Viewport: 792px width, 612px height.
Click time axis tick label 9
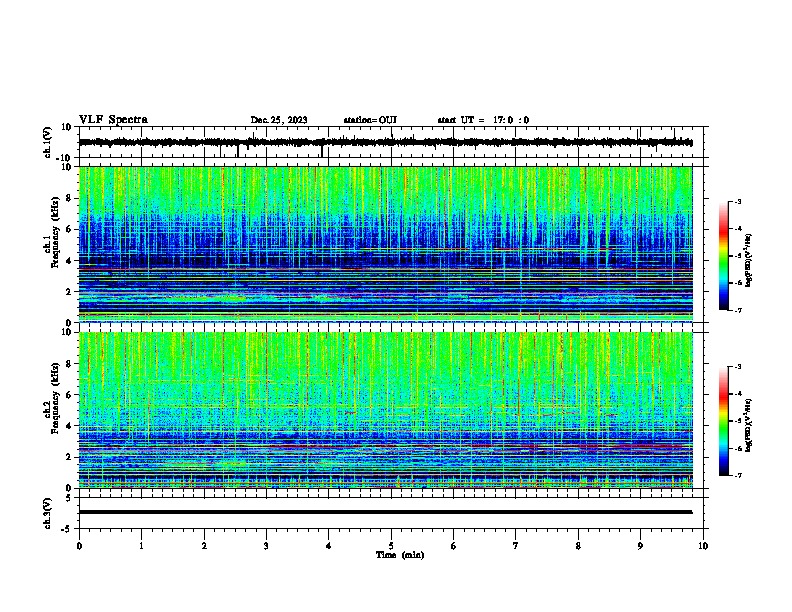(640, 546)
